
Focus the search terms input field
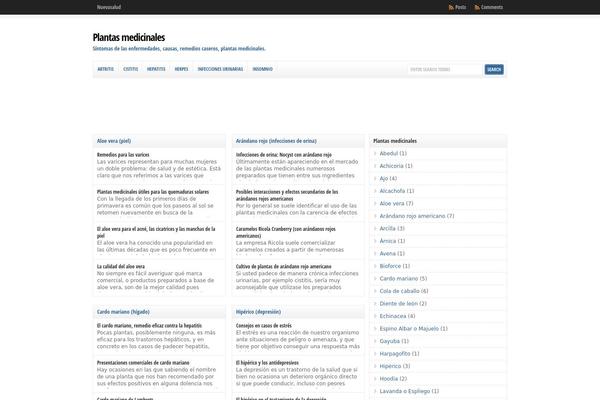click(445, 70)
